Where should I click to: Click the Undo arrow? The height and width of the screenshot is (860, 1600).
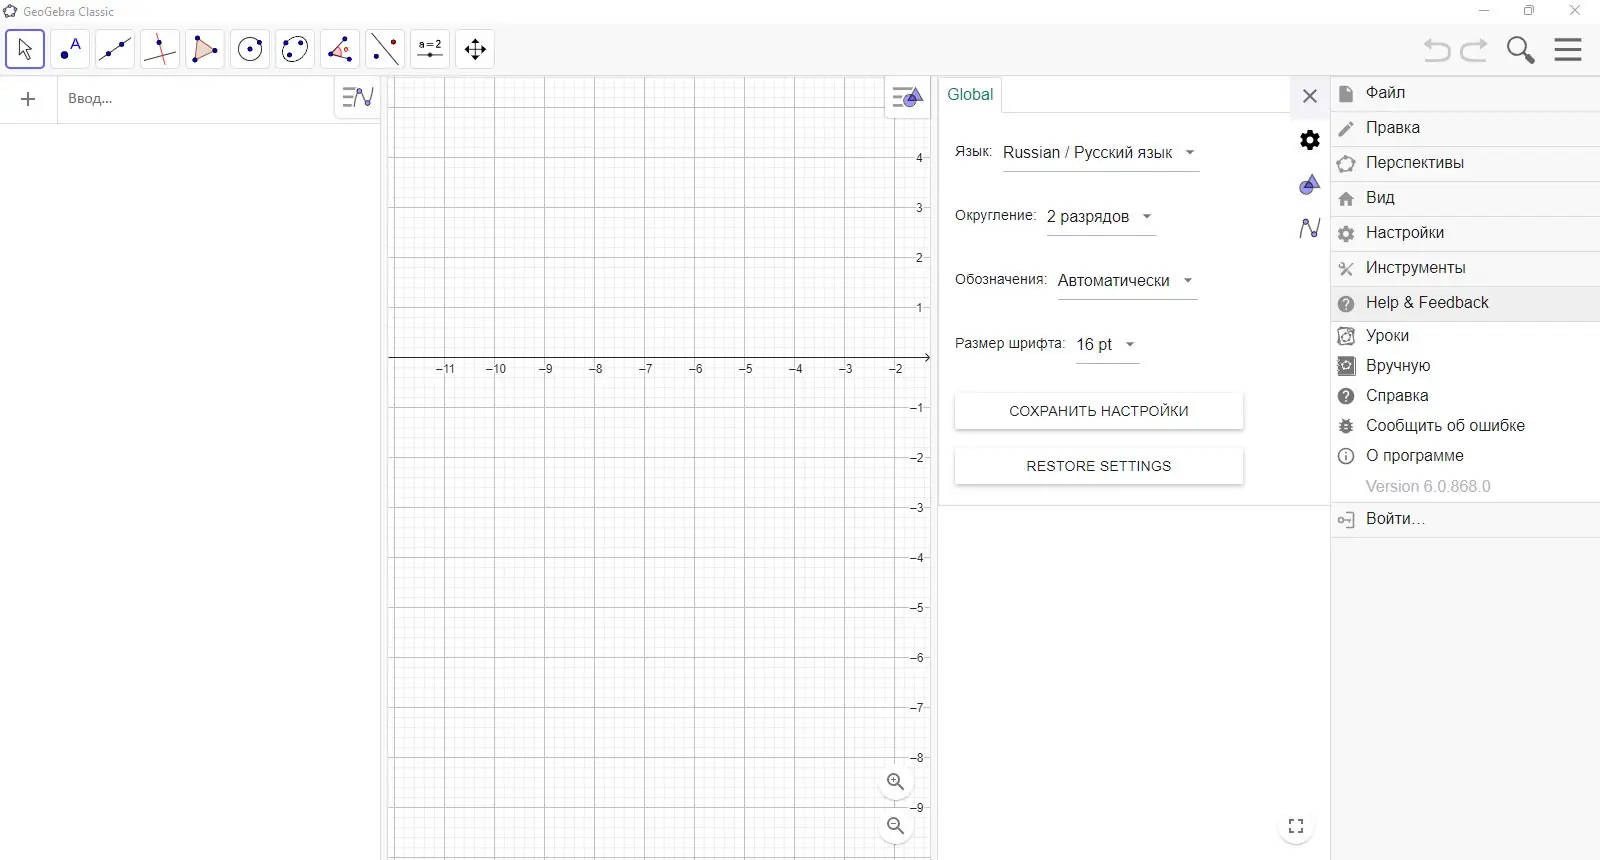1437,50
